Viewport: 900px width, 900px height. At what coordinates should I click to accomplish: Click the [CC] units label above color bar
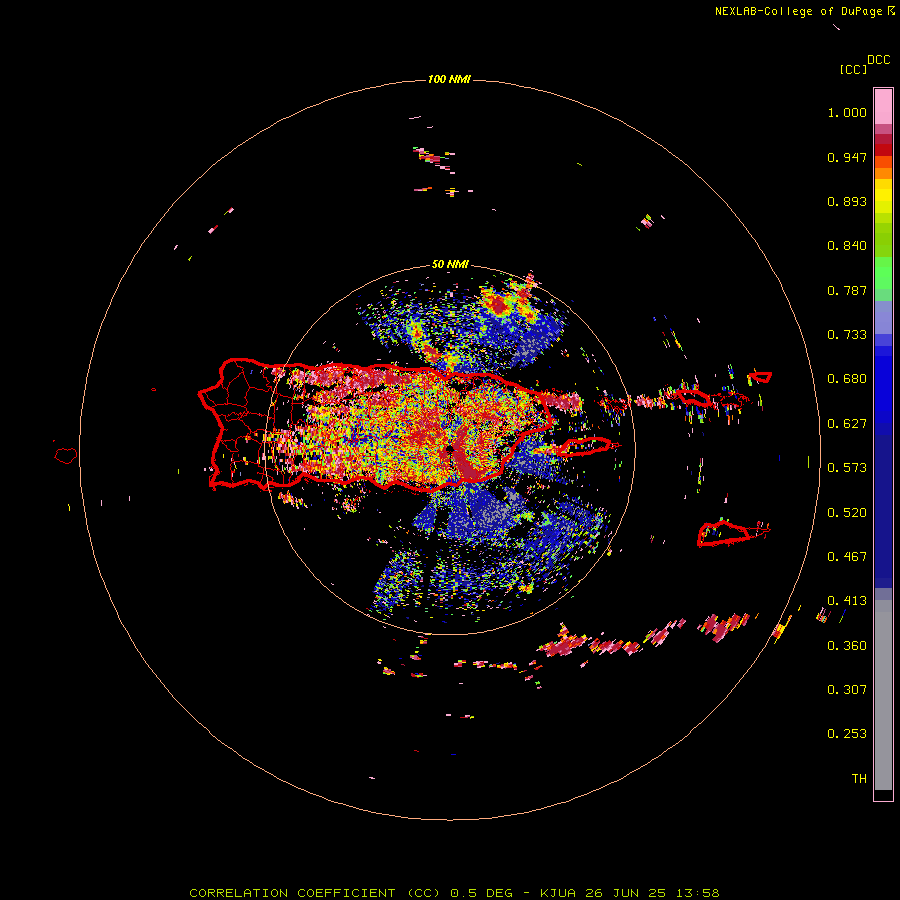pyautogui.click(x=854, y=69)
